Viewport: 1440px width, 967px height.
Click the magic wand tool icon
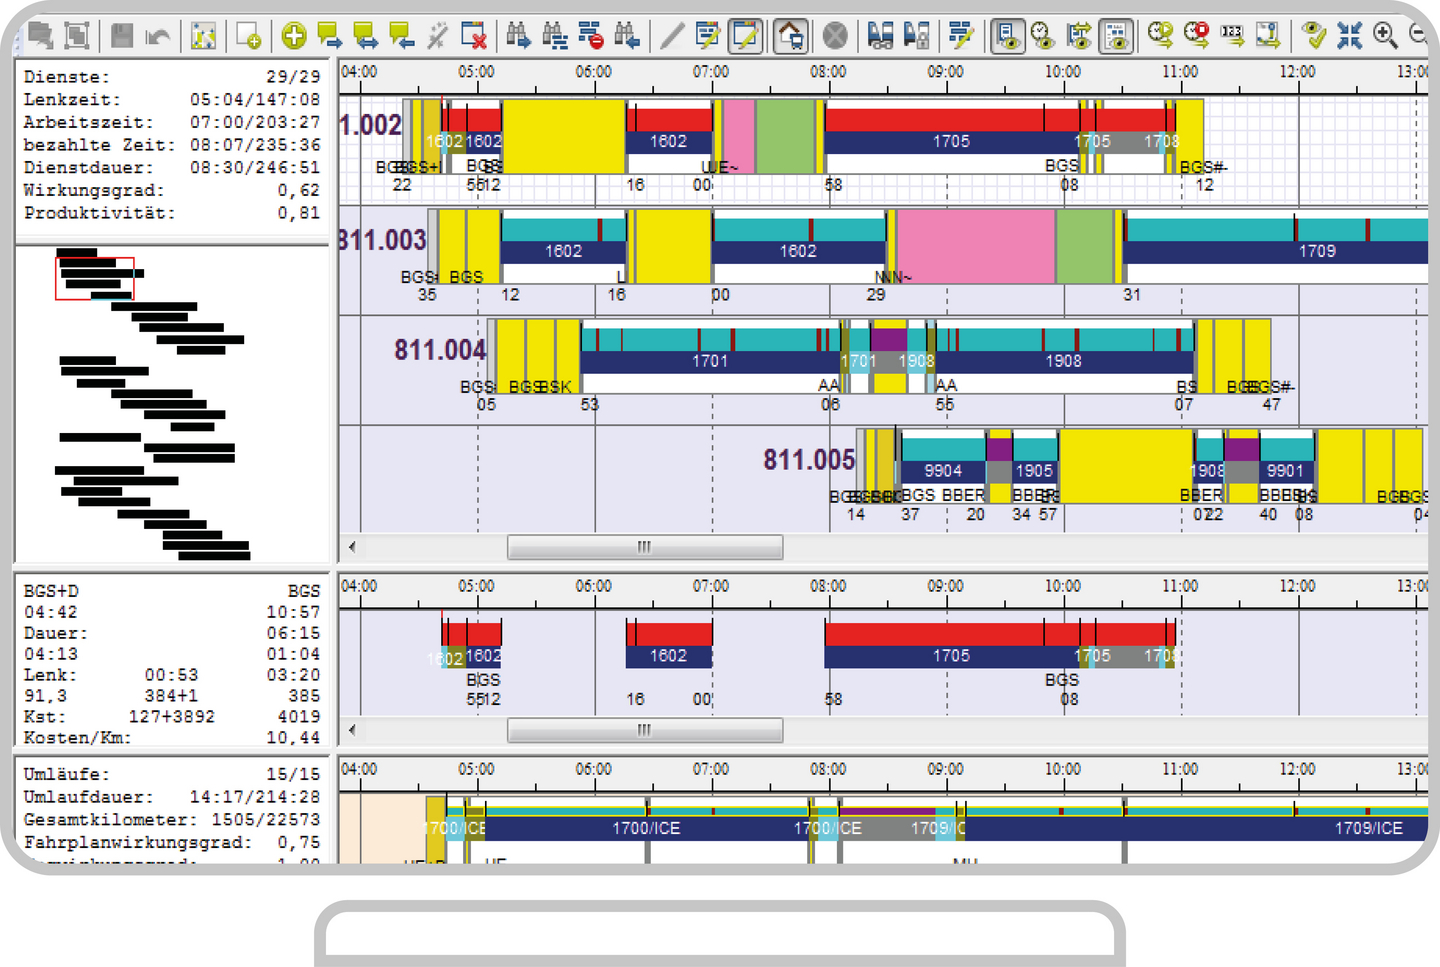point(437,37)
